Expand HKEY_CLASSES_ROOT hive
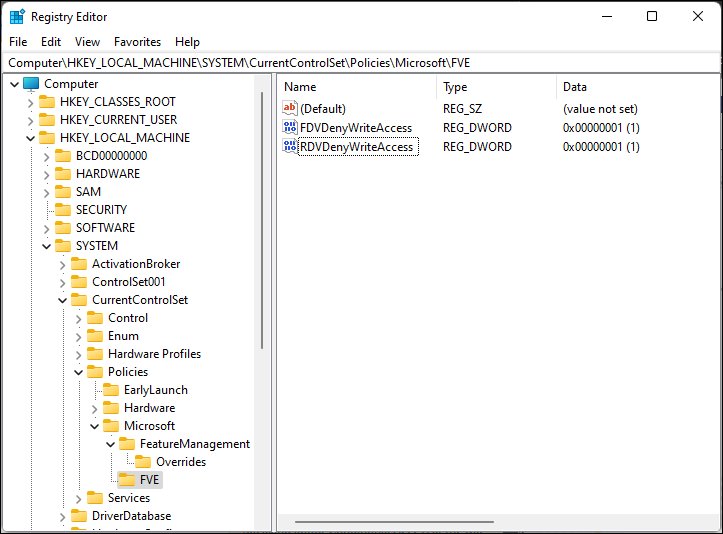This screenshot has width=723, height=534. [30, 102]
